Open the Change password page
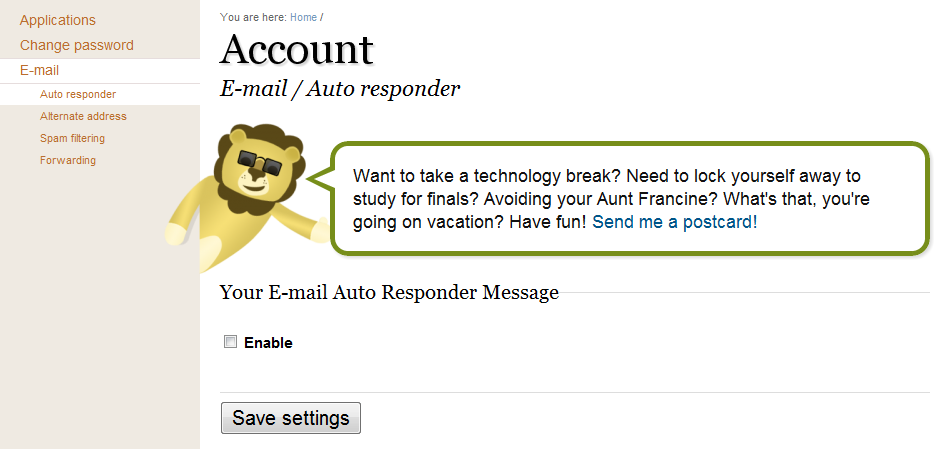Screen dimensions: 946x449 point(77,45)
